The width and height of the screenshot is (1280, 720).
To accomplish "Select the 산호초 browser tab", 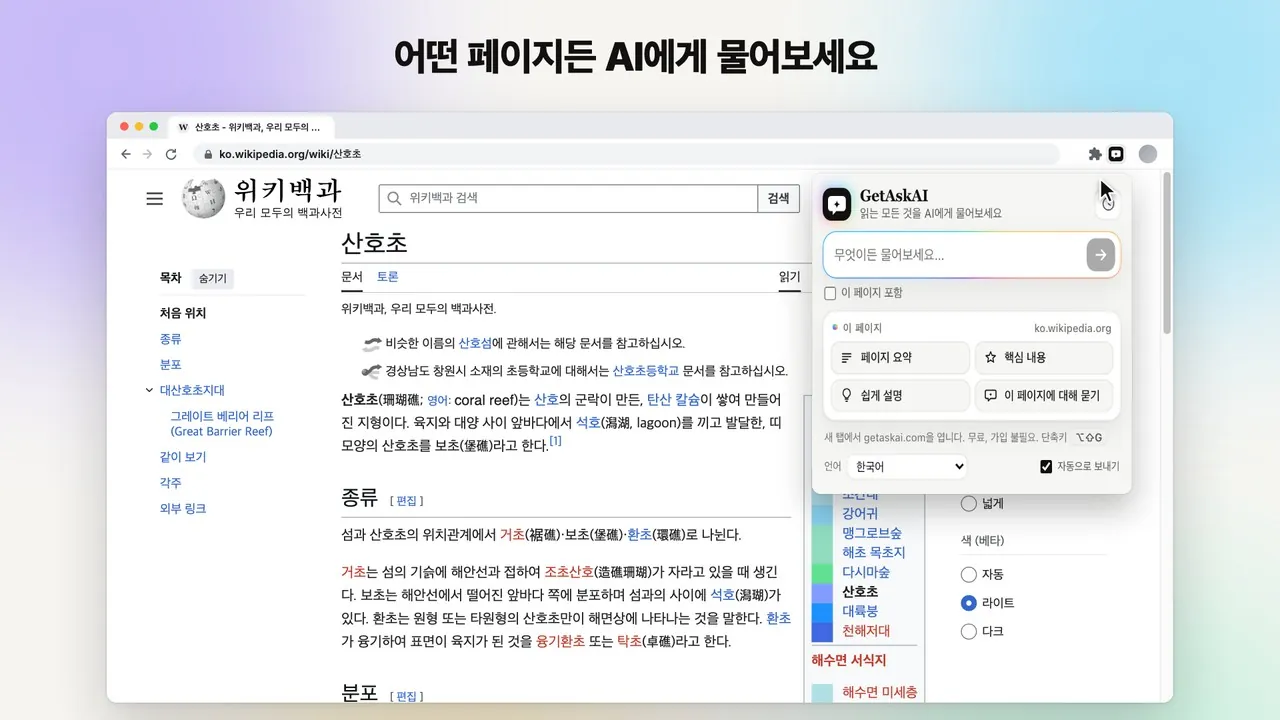I will click(250, 127).
